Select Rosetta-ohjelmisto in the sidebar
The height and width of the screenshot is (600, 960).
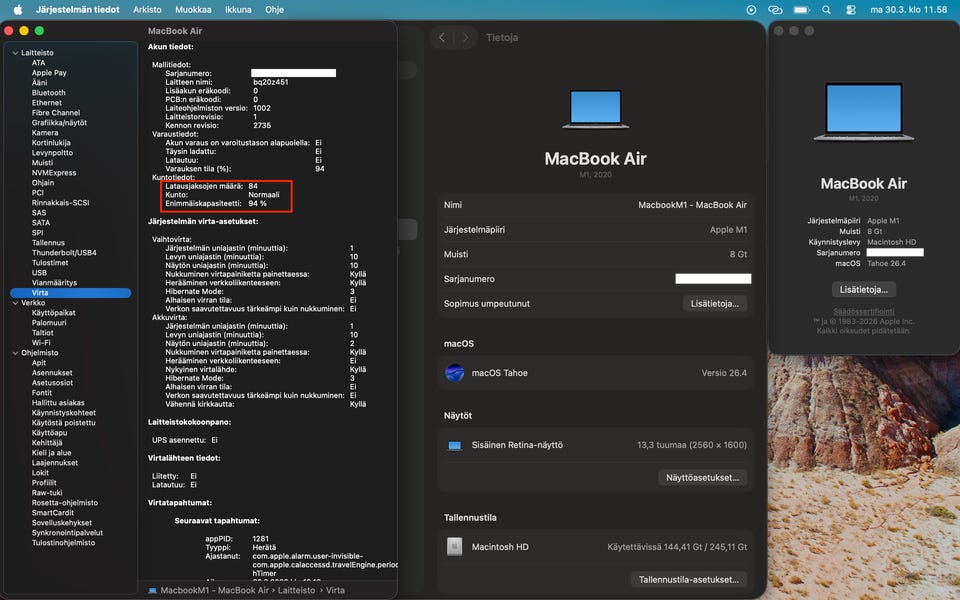[x=65, y=503]
